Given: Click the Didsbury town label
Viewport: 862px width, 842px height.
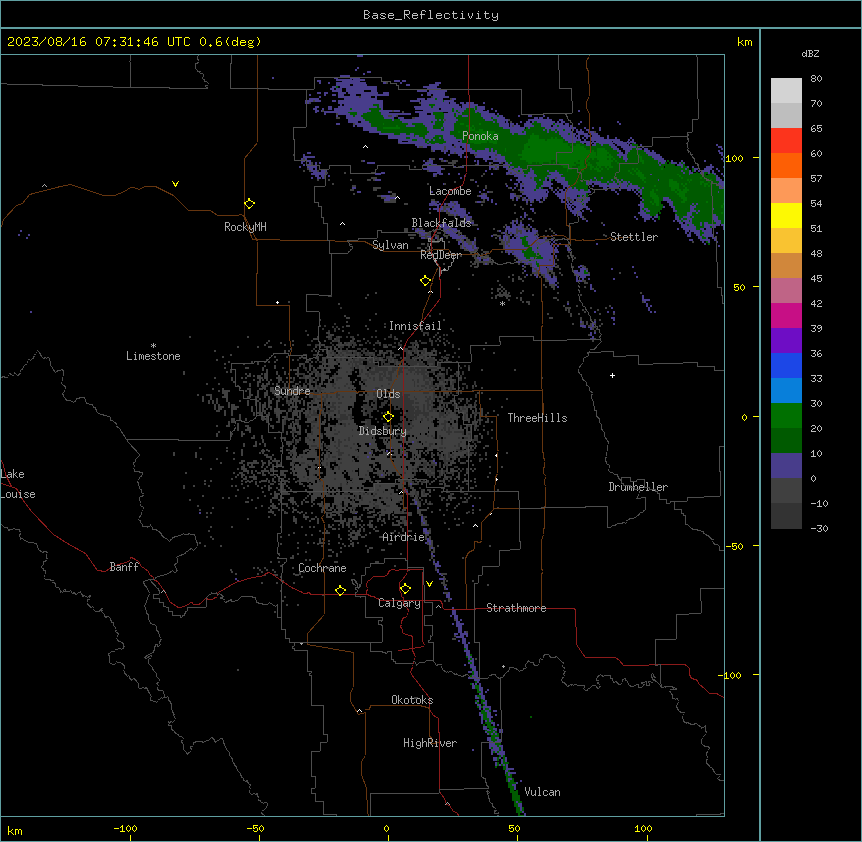Looking at the screenshot, I should tap(383, 431).
